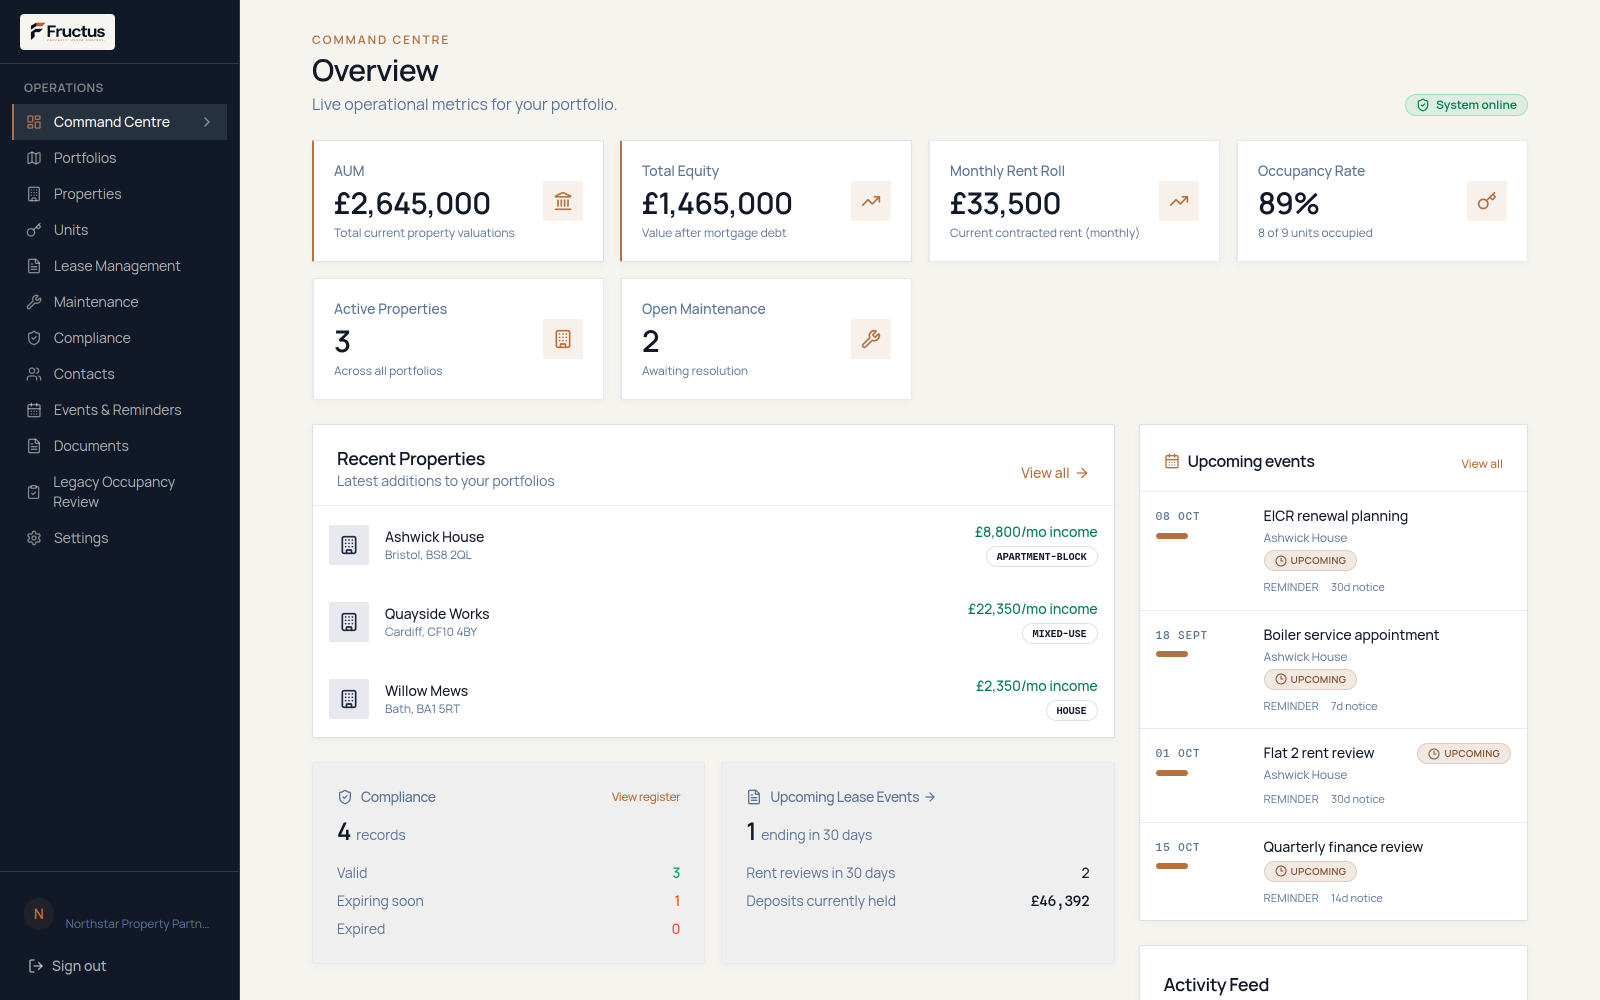The image size is (1600, 1000).
Task: Click the Command Centre grid icon
Action: (34, 122)
